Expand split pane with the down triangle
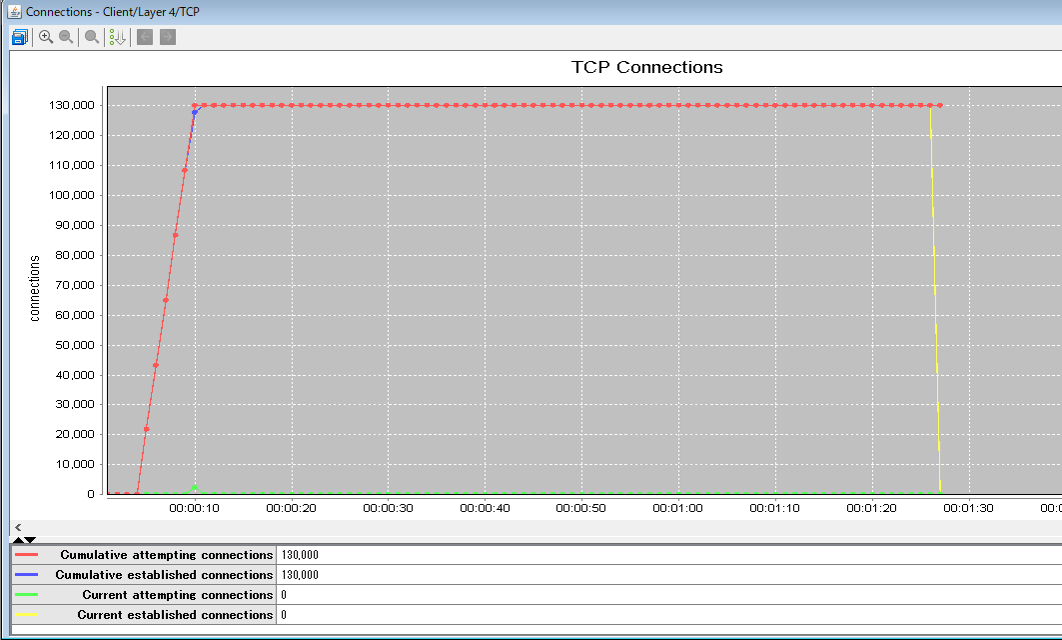This screenshot has width=1062, height=640. pos(30,540)
